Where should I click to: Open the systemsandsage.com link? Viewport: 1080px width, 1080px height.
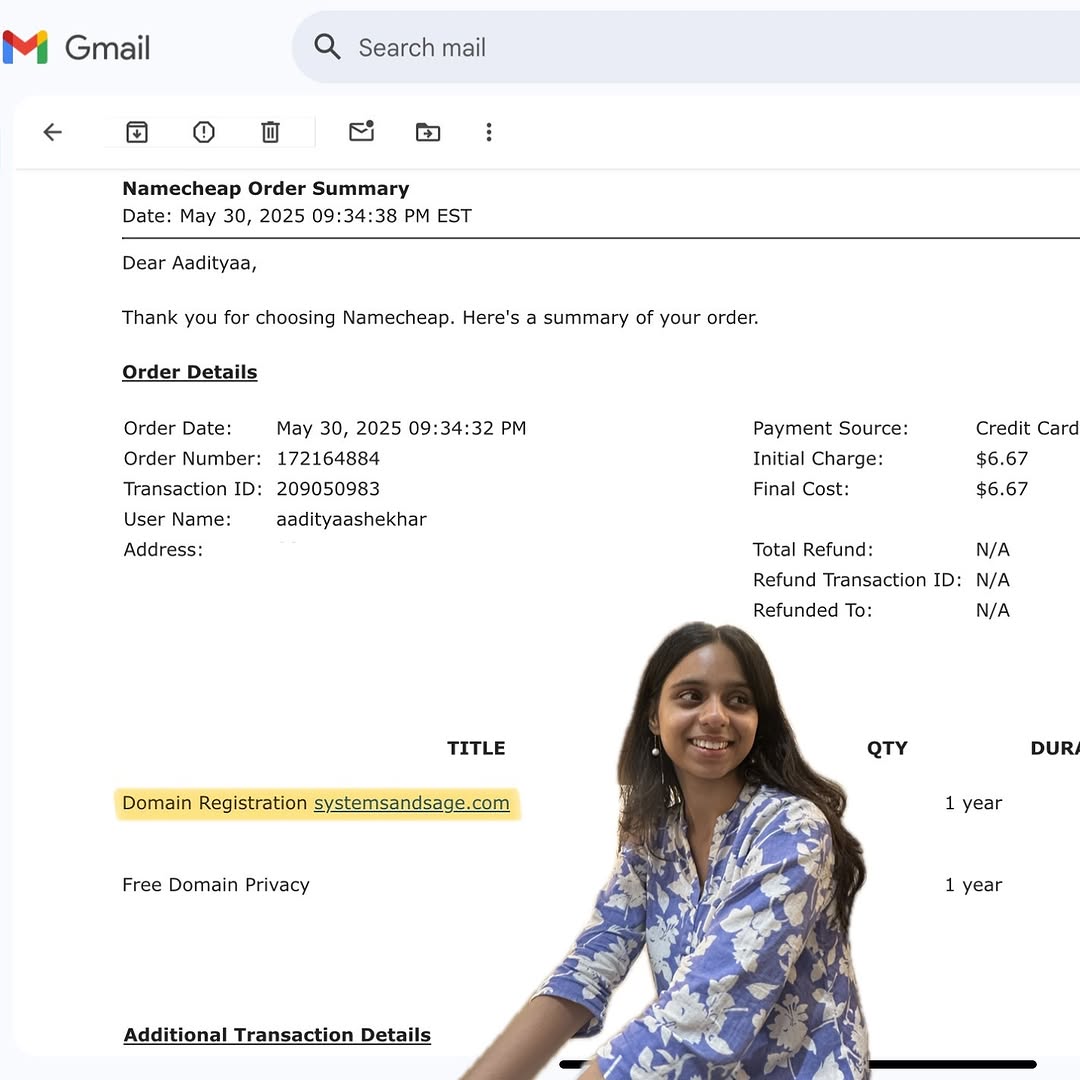(412, 802)
